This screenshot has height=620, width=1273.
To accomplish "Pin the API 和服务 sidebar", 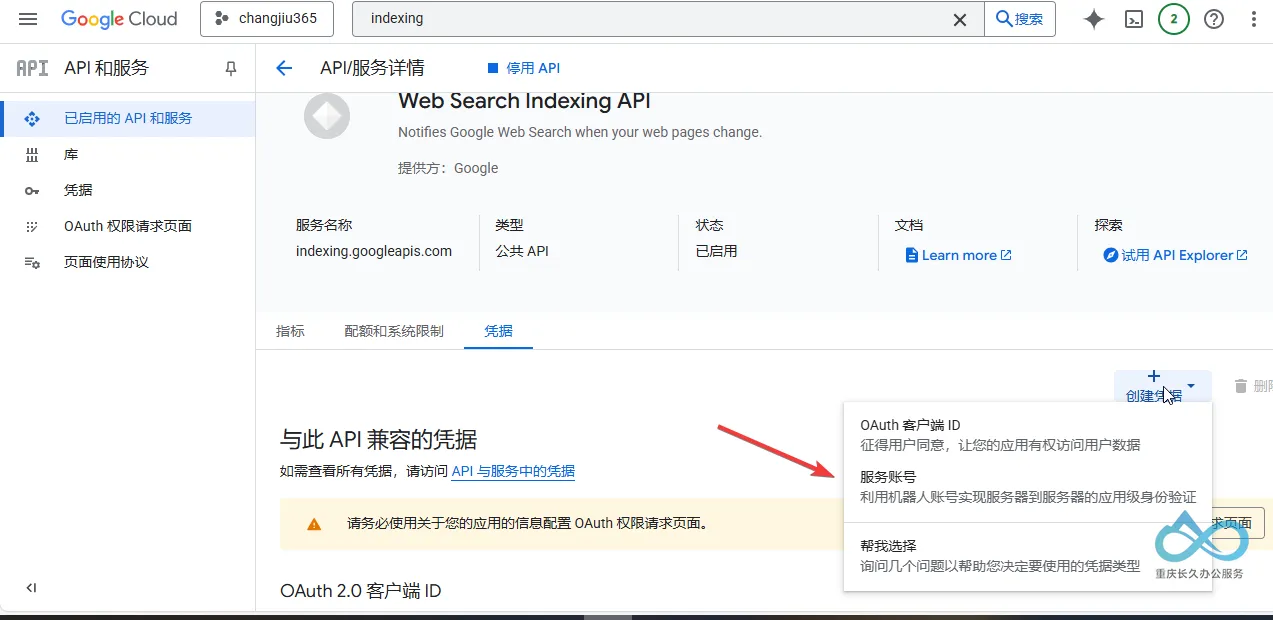I will point(231,68).
